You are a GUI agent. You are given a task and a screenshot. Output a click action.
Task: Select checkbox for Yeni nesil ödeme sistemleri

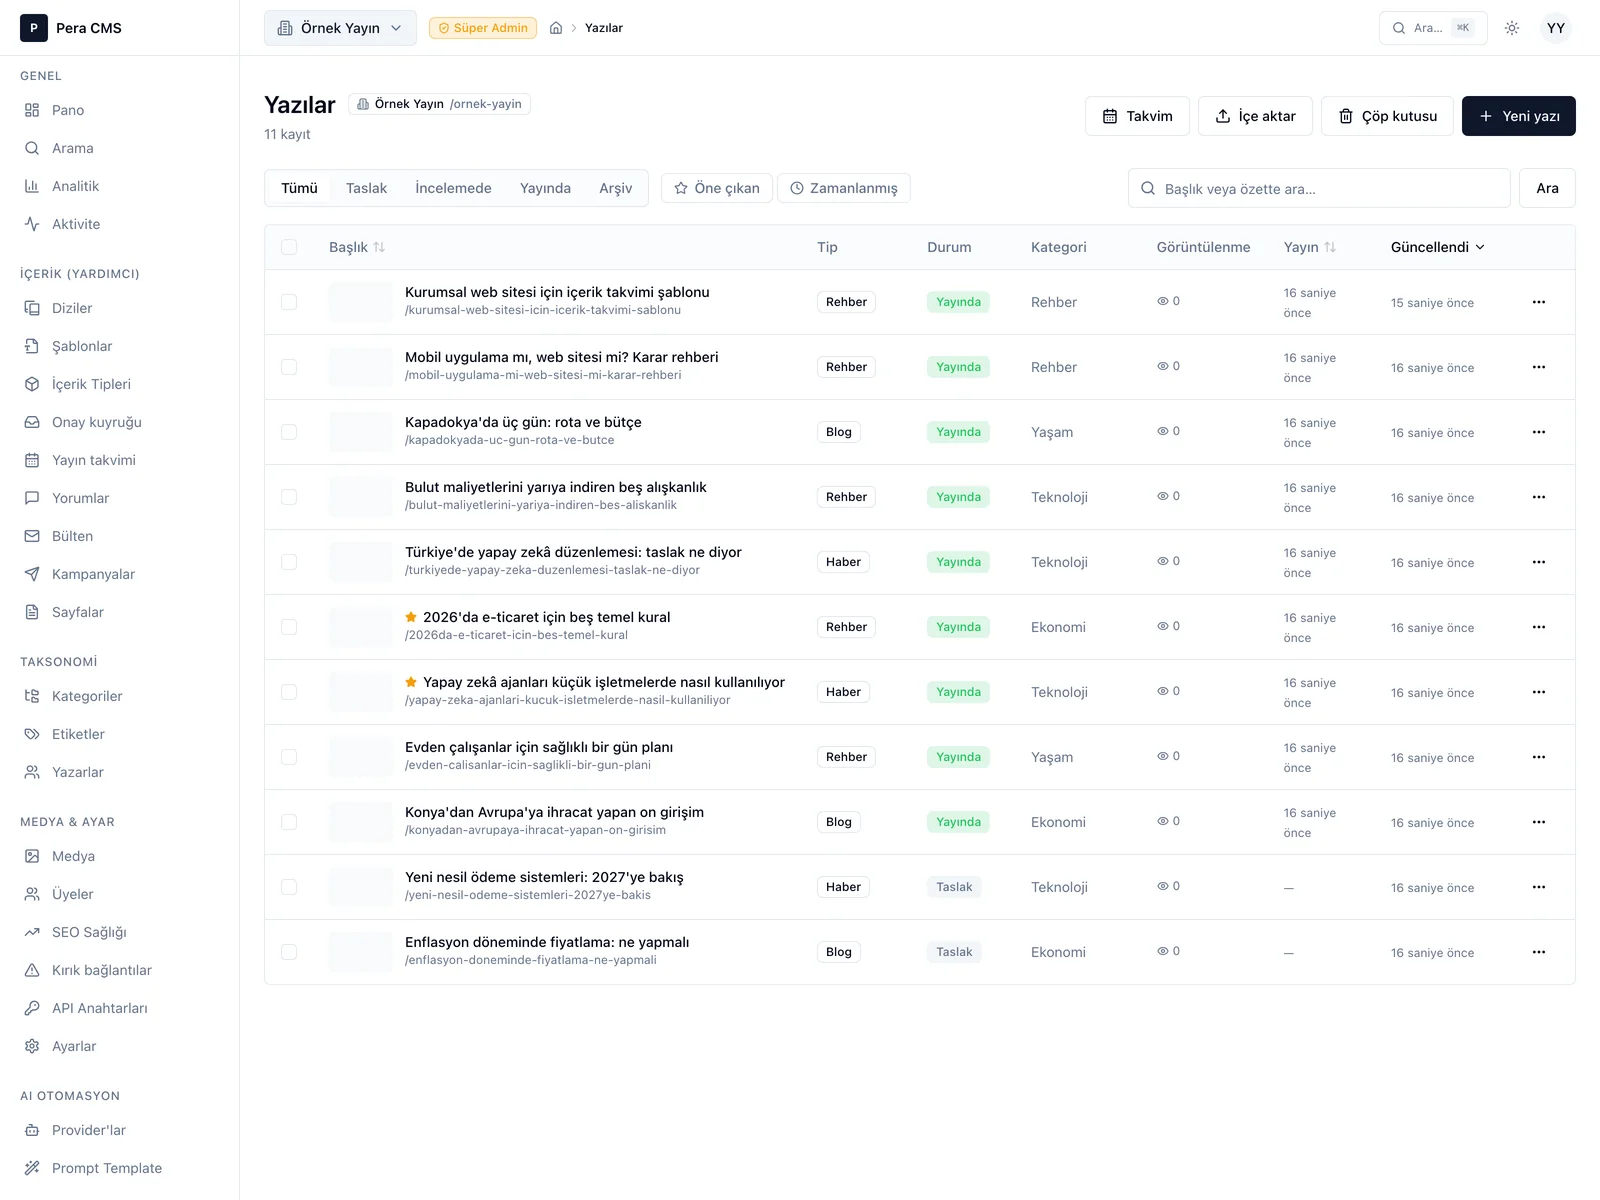(x=289, y=887)
